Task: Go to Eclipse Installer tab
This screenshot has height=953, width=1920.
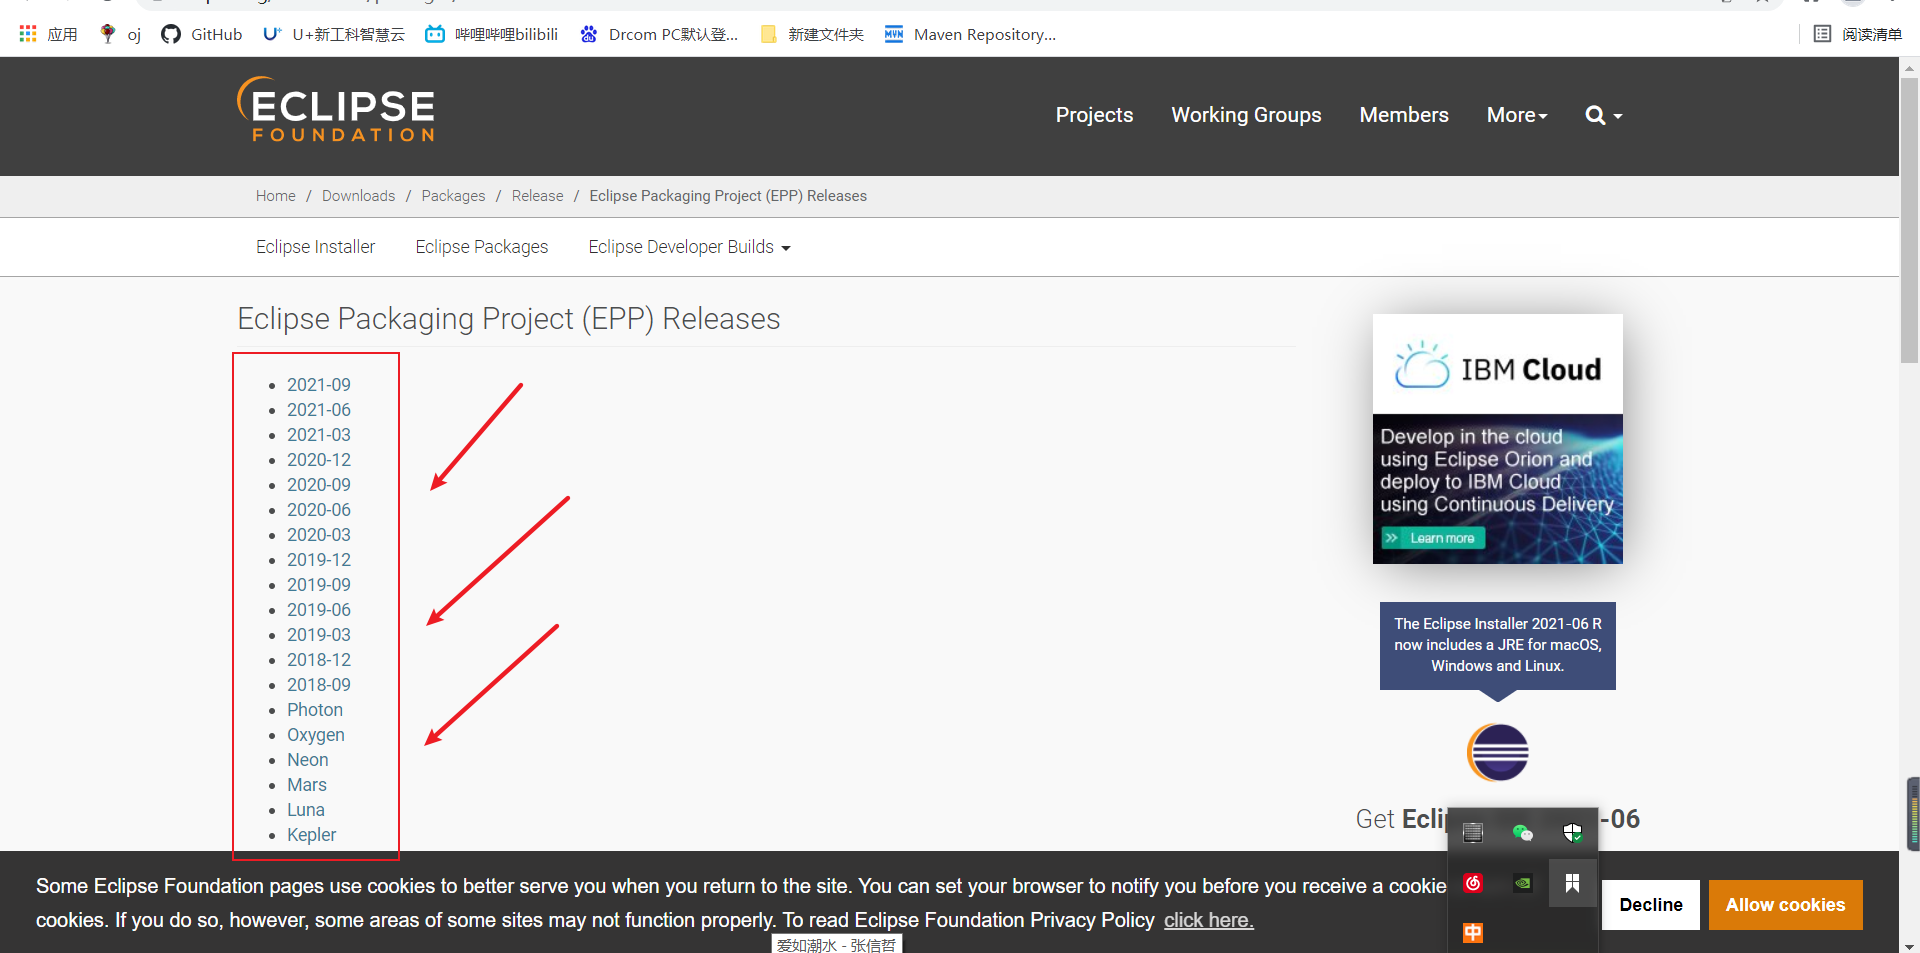Action: (315, 247)
